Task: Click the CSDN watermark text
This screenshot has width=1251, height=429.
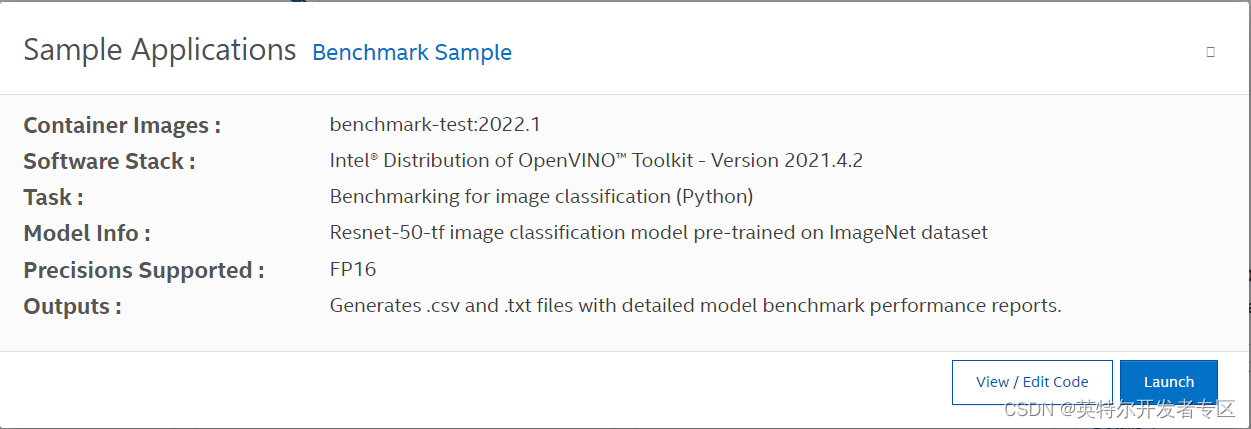Action: (x=1029, y=409)
